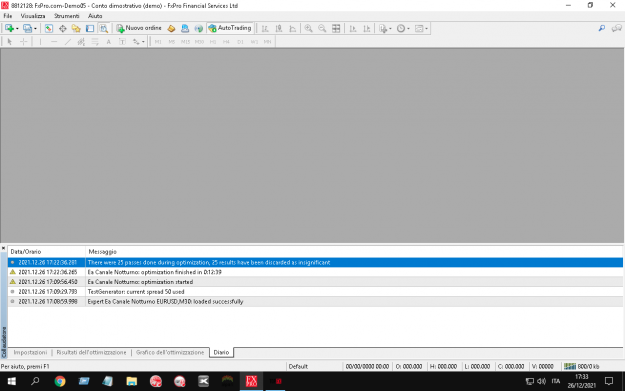Close the tester panel with the X
Viewport: 625px width, 391px height.
coord(4,248)
